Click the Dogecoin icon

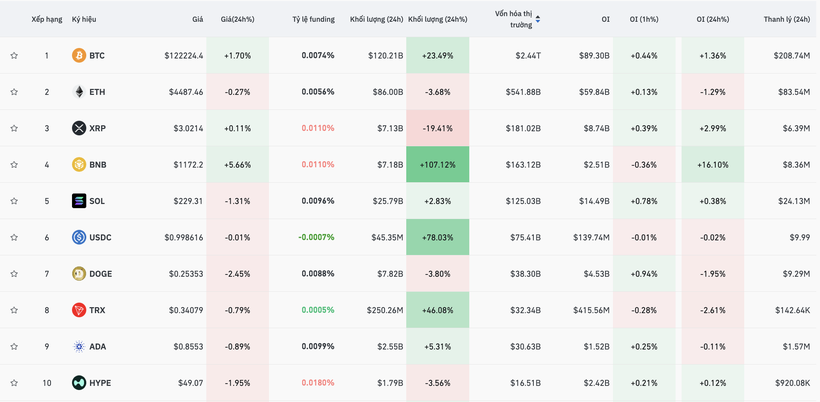pos(79,274)
